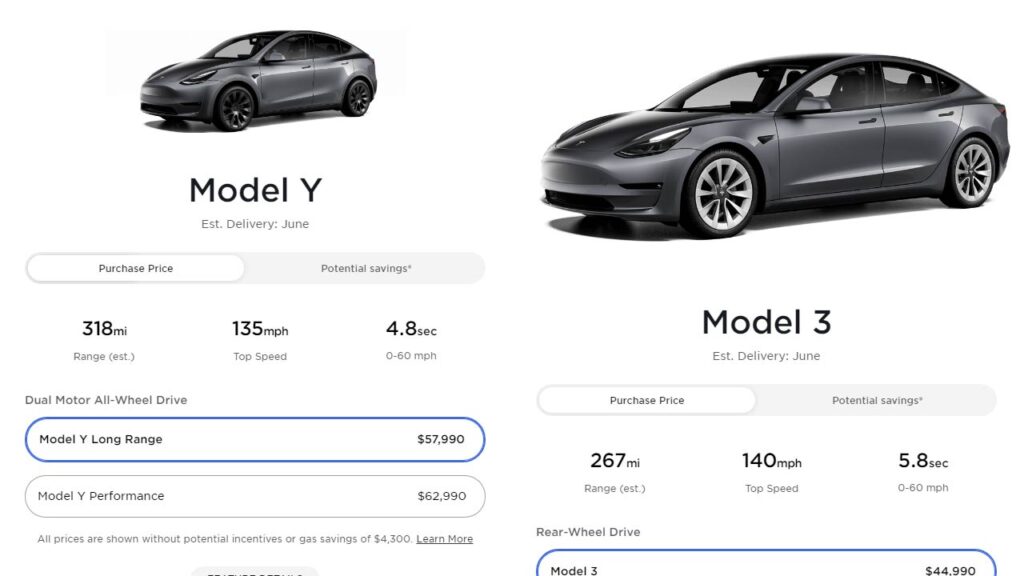Click the 4.8 sec acceleration figure
The image size is (1024, 576).
[x=411, y=329]
